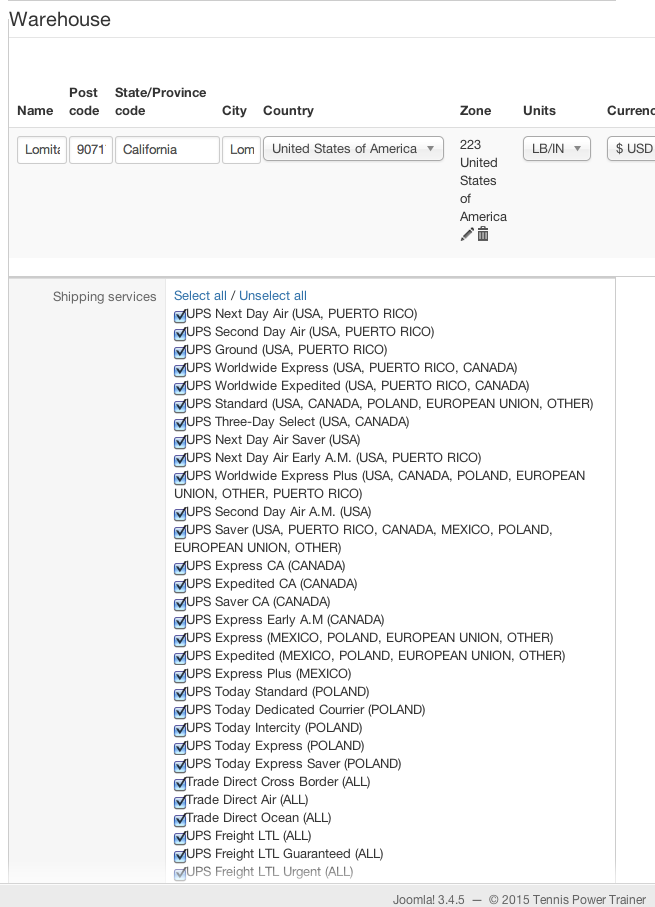The image size is (655, 907).
Task: Toggle Trade Direct Ocean (ALL)
Action: (x=180, y=820)
